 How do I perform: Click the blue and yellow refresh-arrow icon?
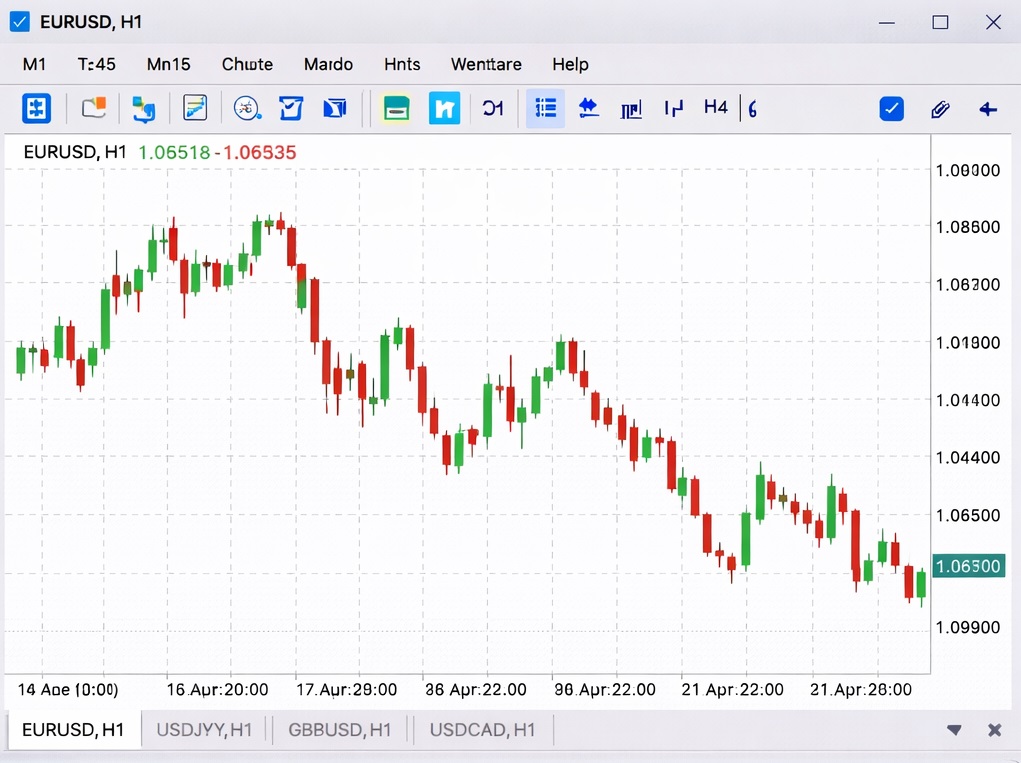tap(143, 109)
